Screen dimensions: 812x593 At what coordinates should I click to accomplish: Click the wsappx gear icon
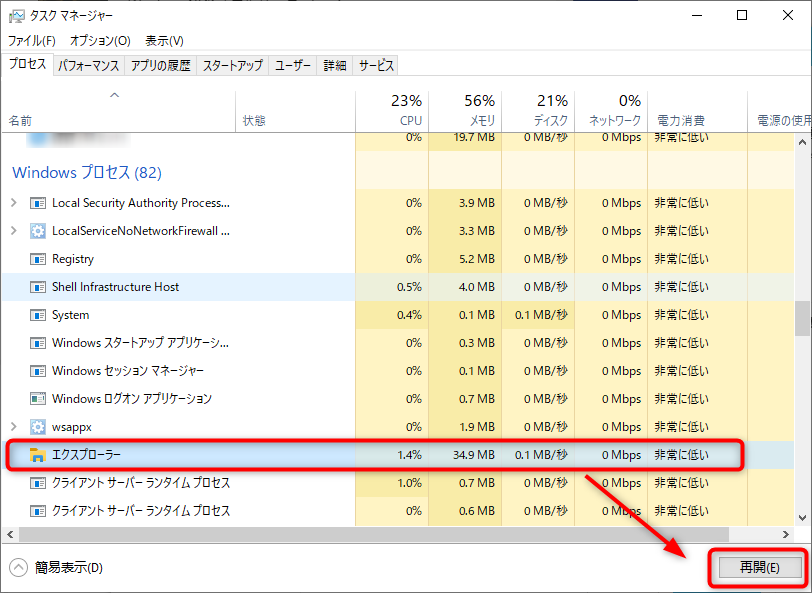point(38,427)
